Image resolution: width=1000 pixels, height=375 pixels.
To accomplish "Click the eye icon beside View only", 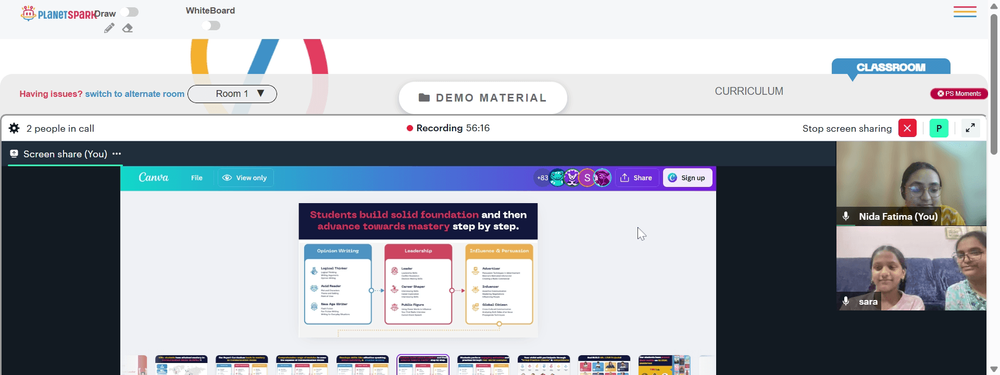I will click(x=227, y=178).
